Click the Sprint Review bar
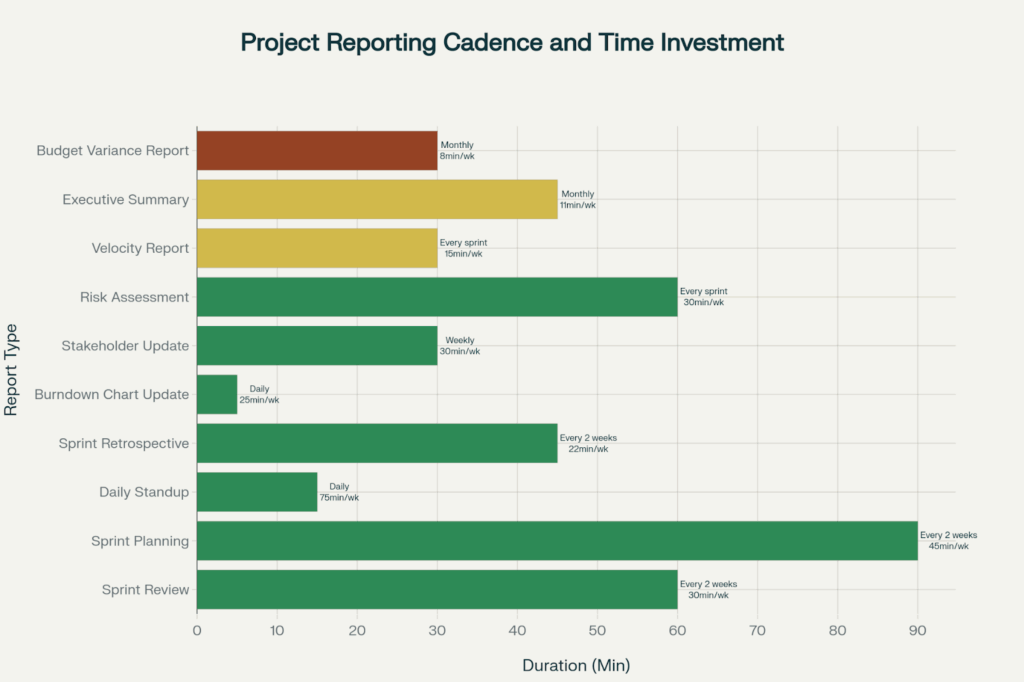1024x682 pixels. pyautogui.click(x=436, y=590)
